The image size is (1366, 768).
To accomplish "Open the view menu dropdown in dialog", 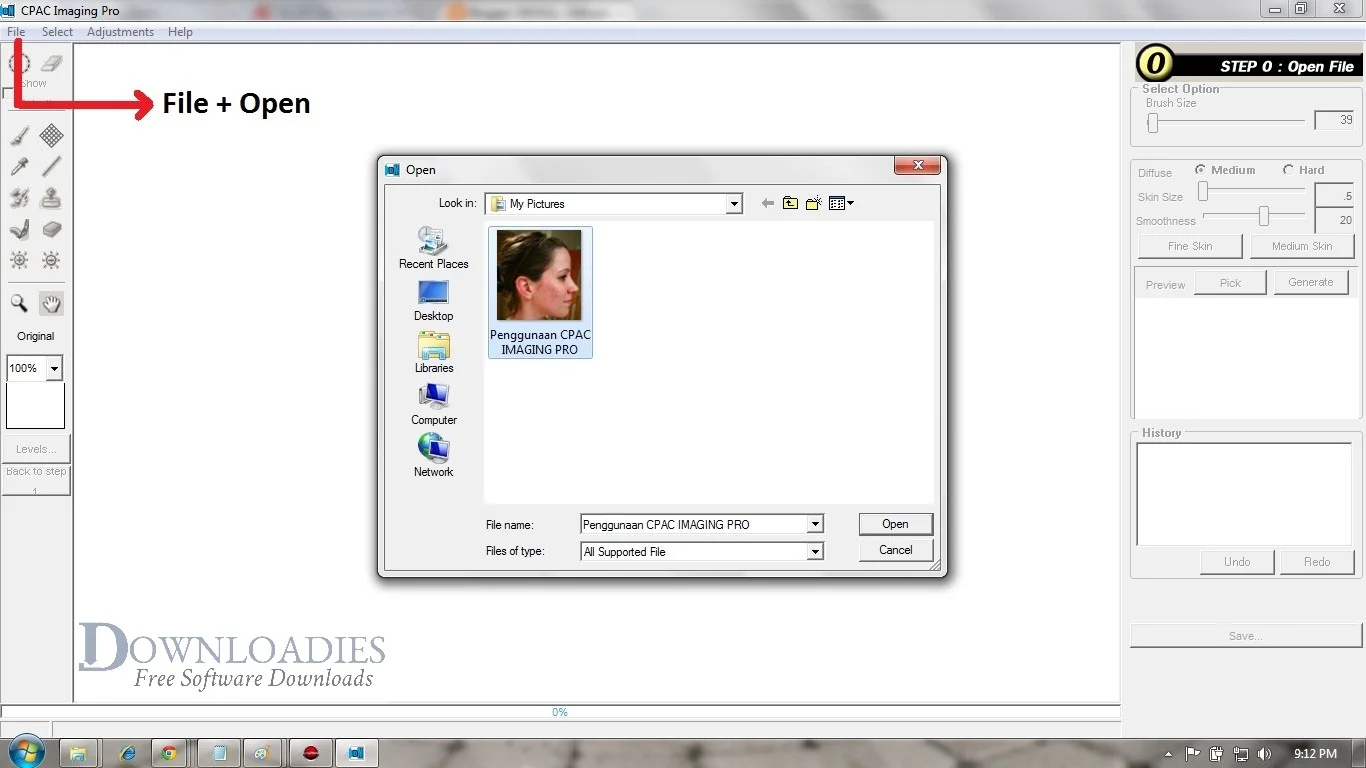I will click(841, 203).
